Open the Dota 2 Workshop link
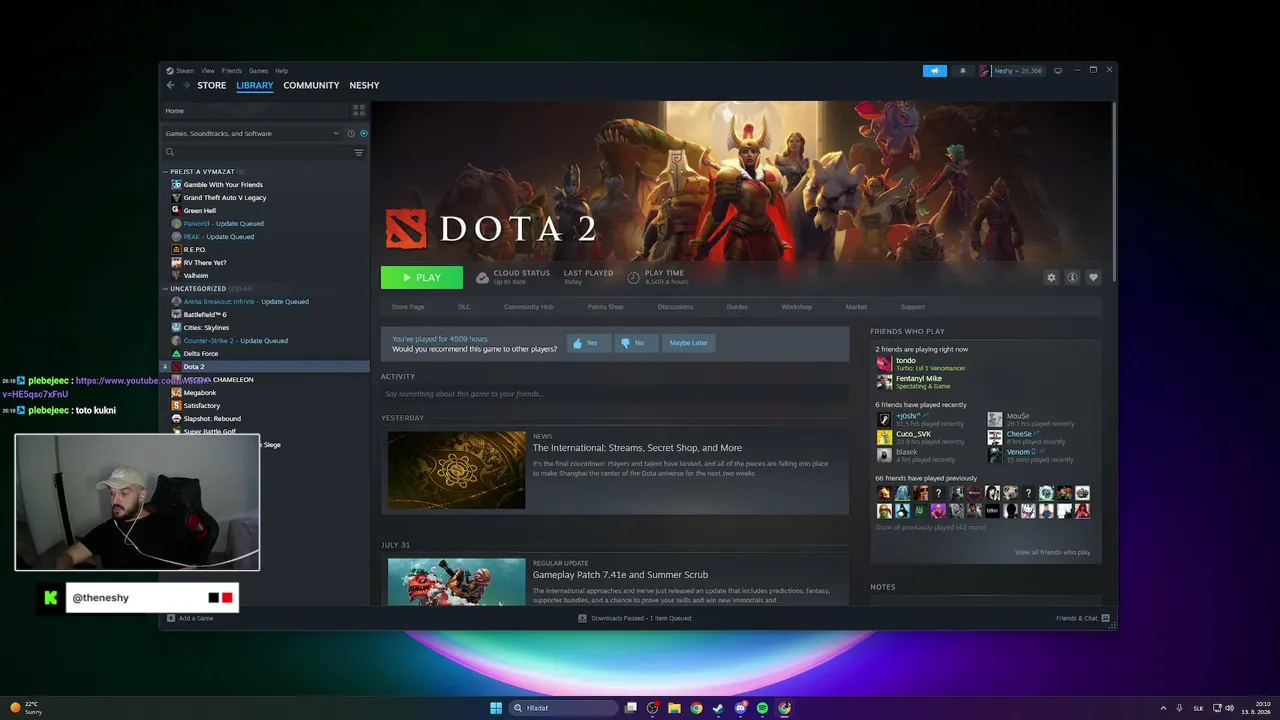This screenshot has height=720, width=1280. 797,307
